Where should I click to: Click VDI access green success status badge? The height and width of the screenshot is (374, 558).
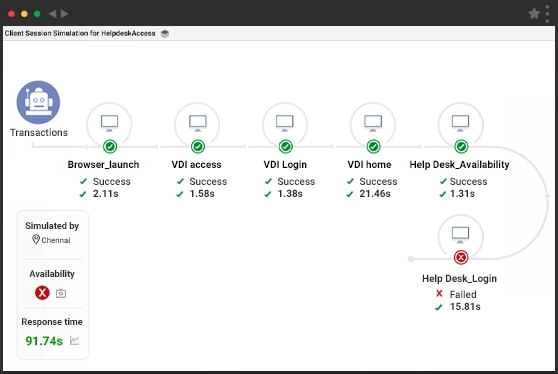198,146
